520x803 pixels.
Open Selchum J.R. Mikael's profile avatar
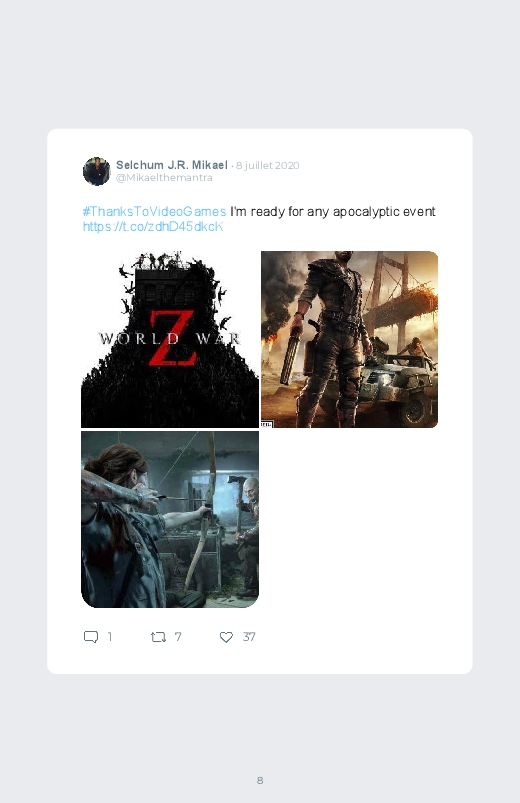[96, 171]
